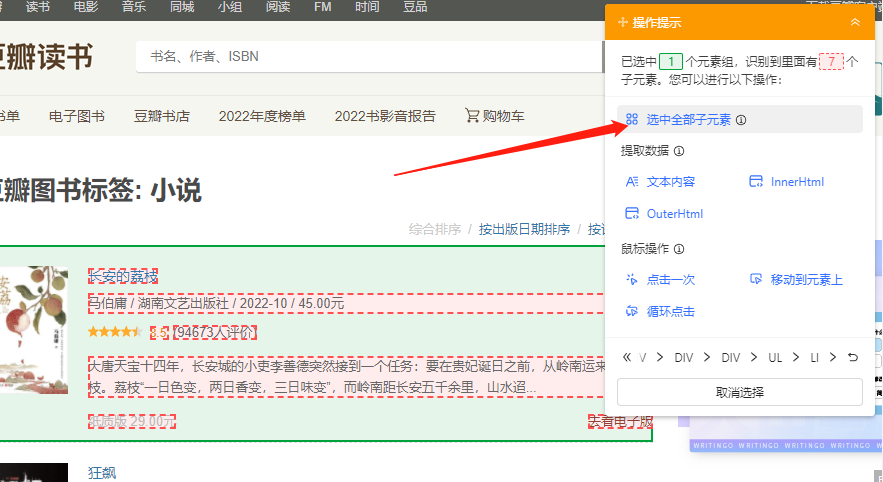
Task: Open 同城 in top navigation bar
Action: pos(182,7)
